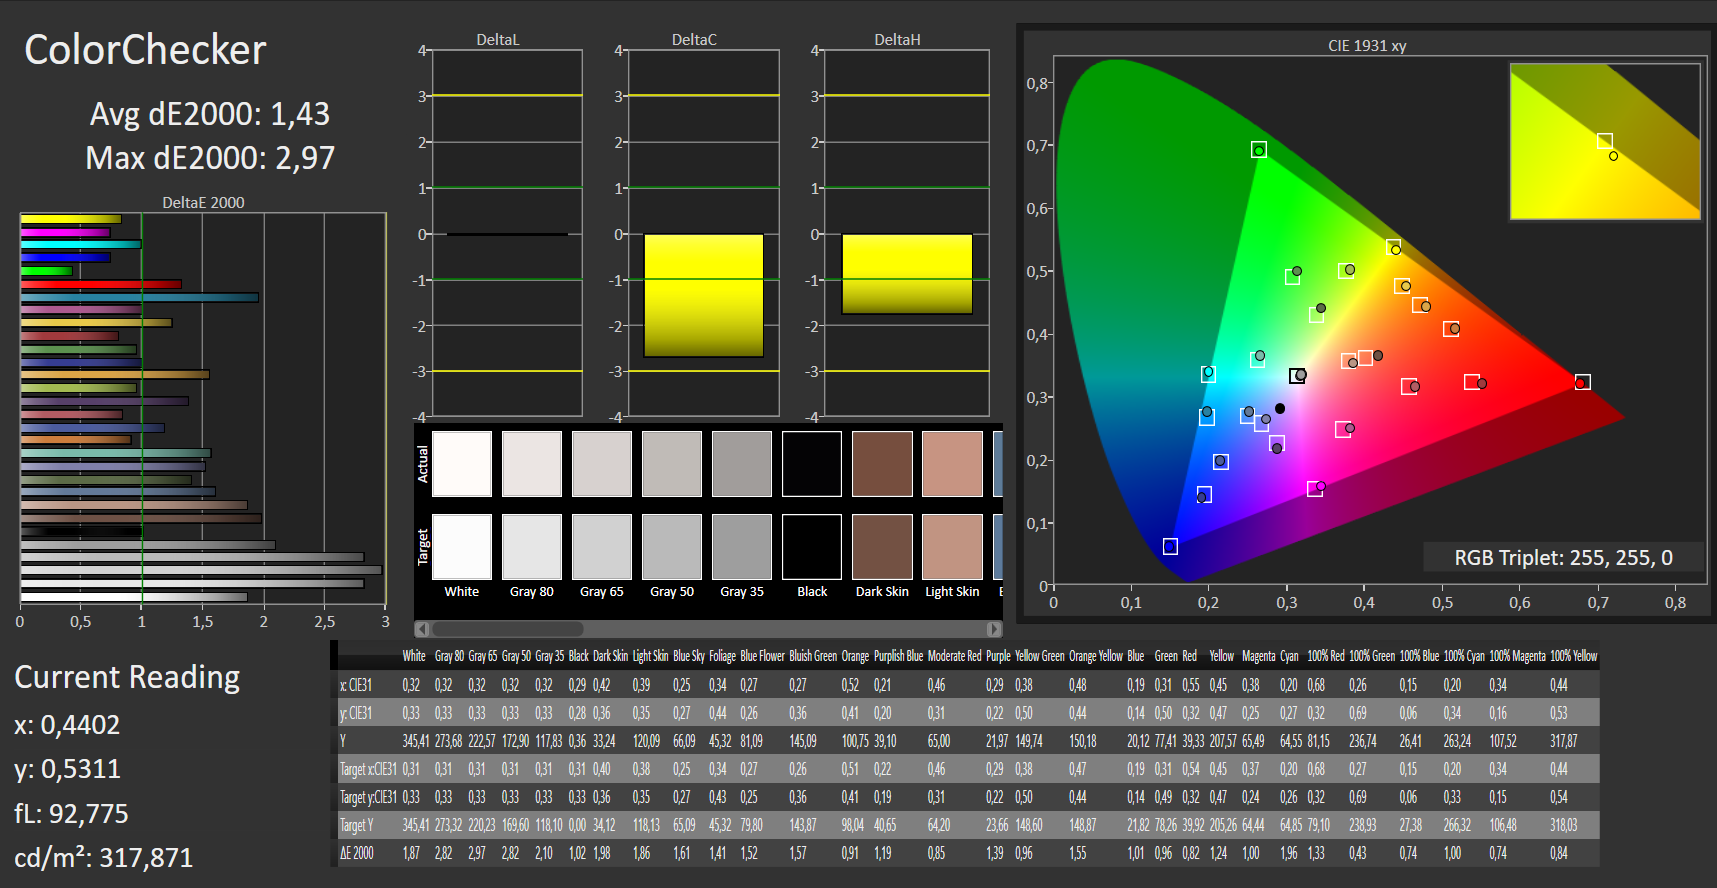Click the '100% Blue' table column header
Viewport: 1717px width, 888px height.
[1419, 656]
